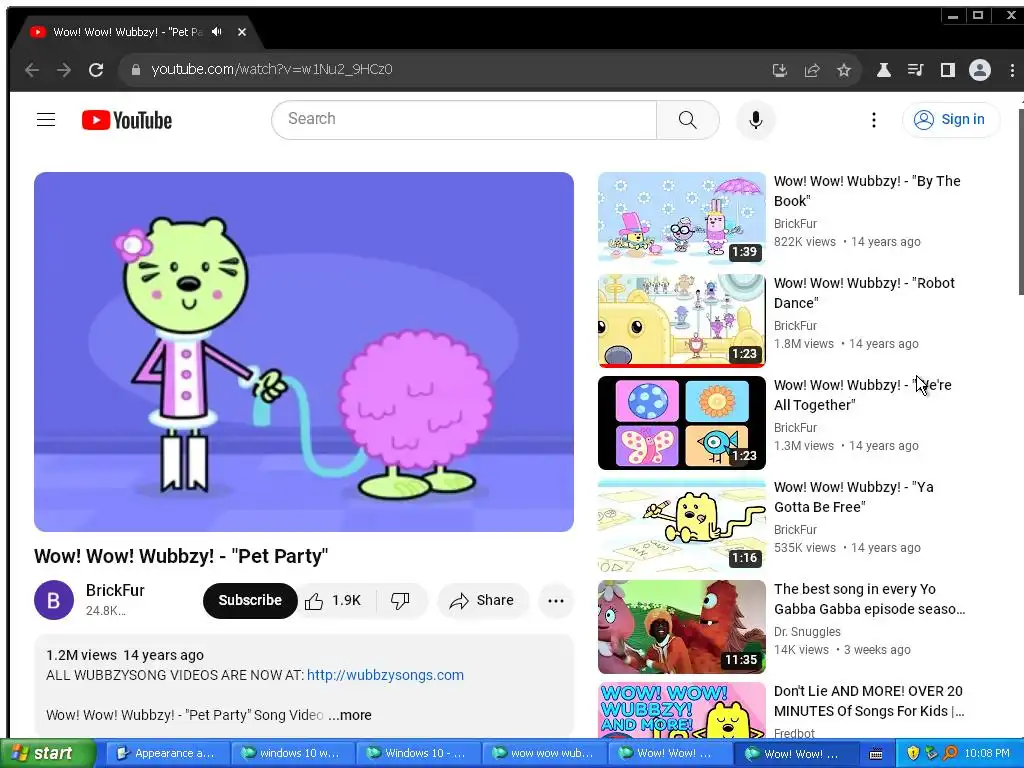Click the address bar URL

tap(272, 69)
